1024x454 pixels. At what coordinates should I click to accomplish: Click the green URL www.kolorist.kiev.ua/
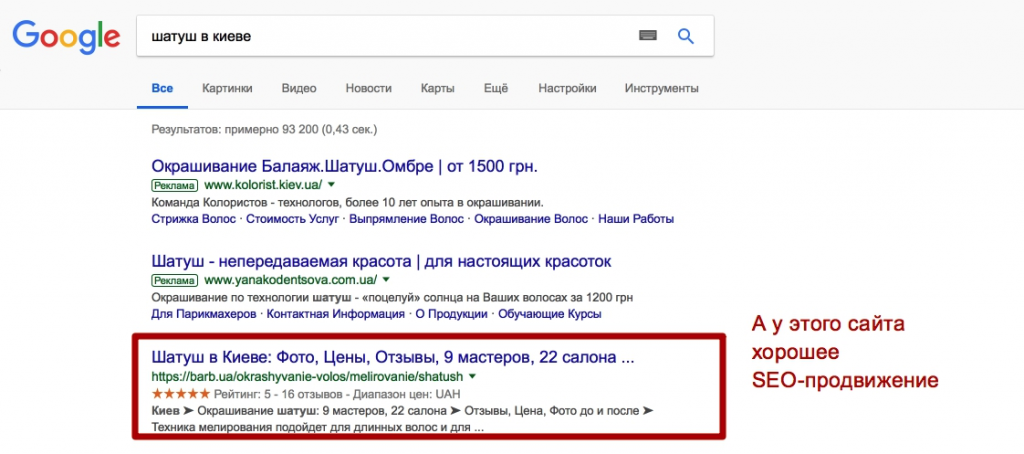tap(263, 185)
